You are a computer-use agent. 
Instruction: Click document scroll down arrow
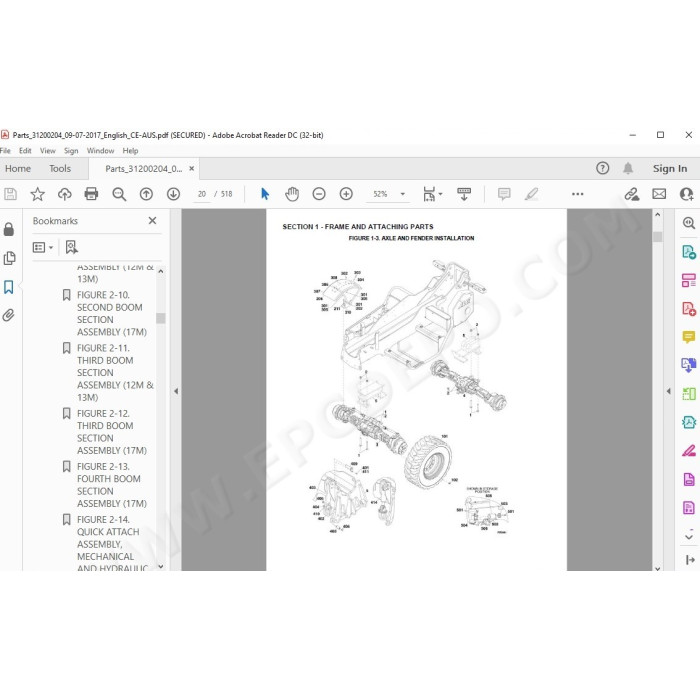click(657, 568)
